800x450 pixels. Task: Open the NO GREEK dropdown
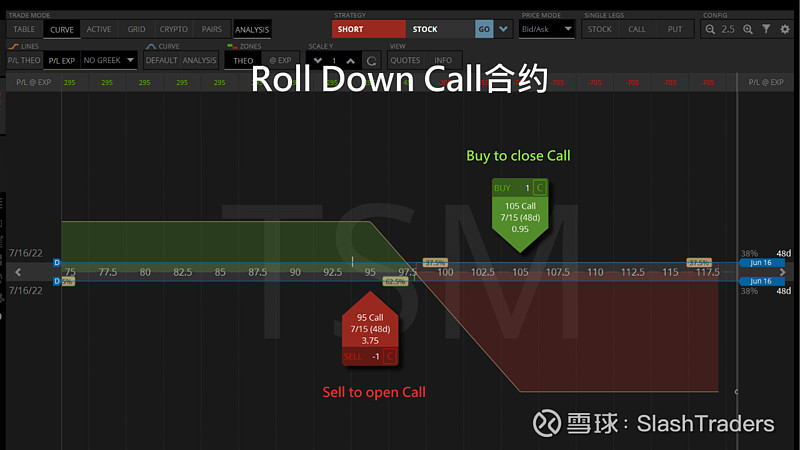pos(109,60)
